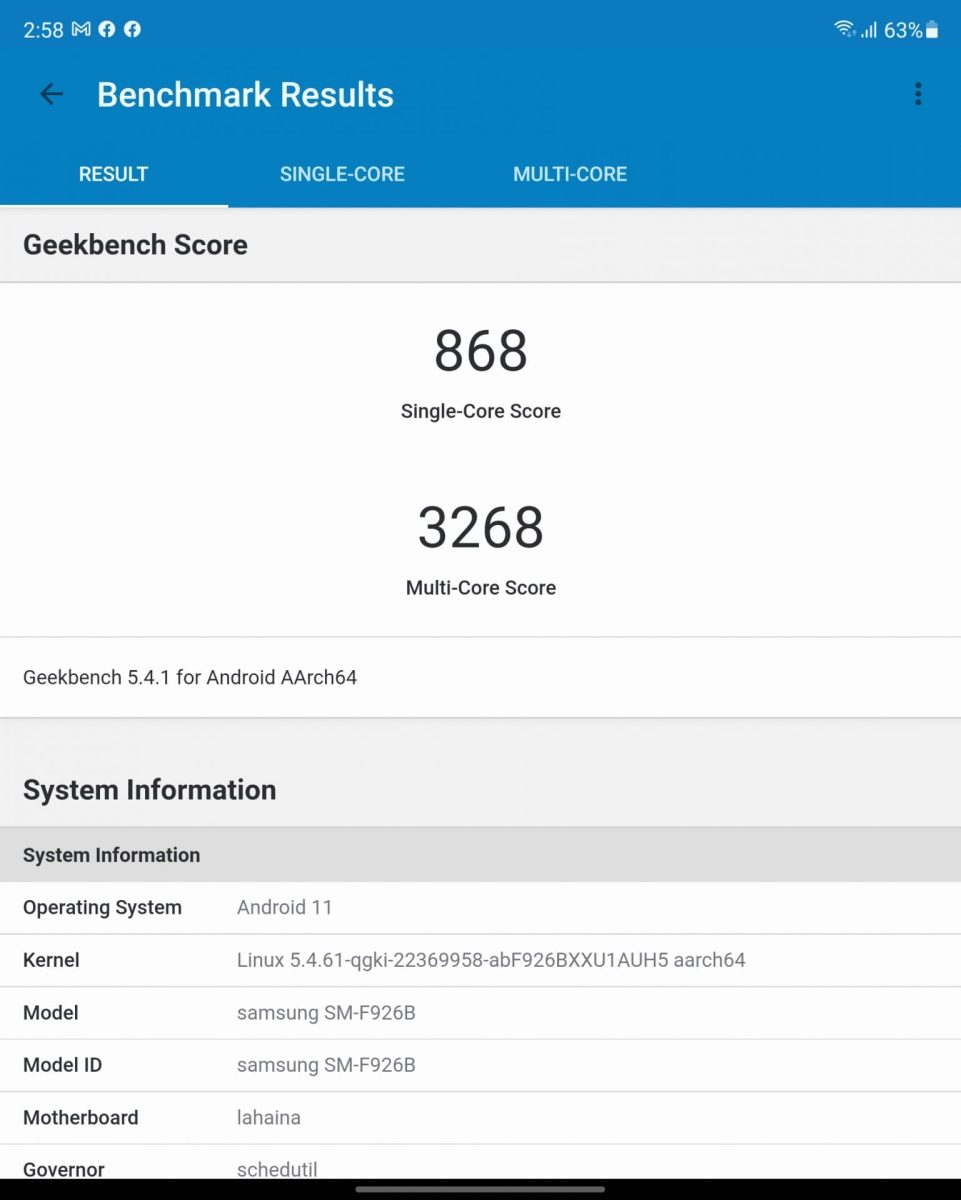Tap the Gmail notification icon
The width and height of the screenshot is (961, 1200).
click(x=81, y=29)
